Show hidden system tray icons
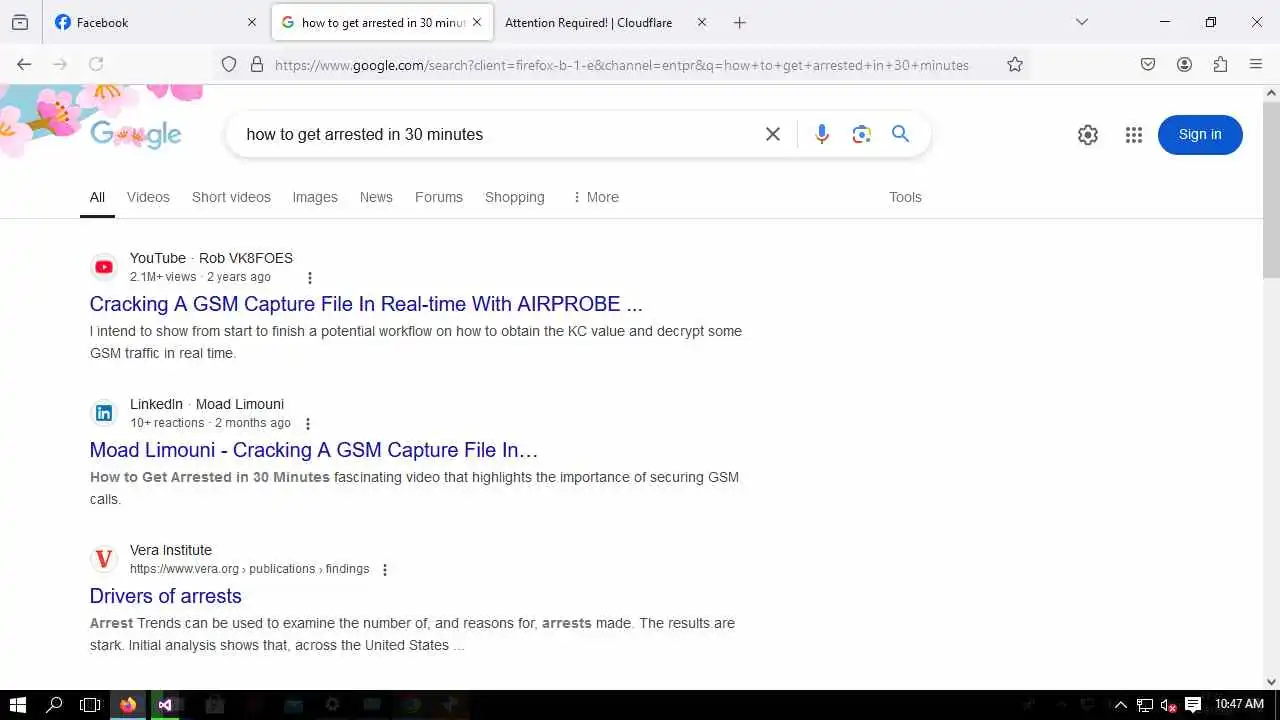This screenshot has width=1280, height=720. pyautogui.click(x=1121, y=705)
